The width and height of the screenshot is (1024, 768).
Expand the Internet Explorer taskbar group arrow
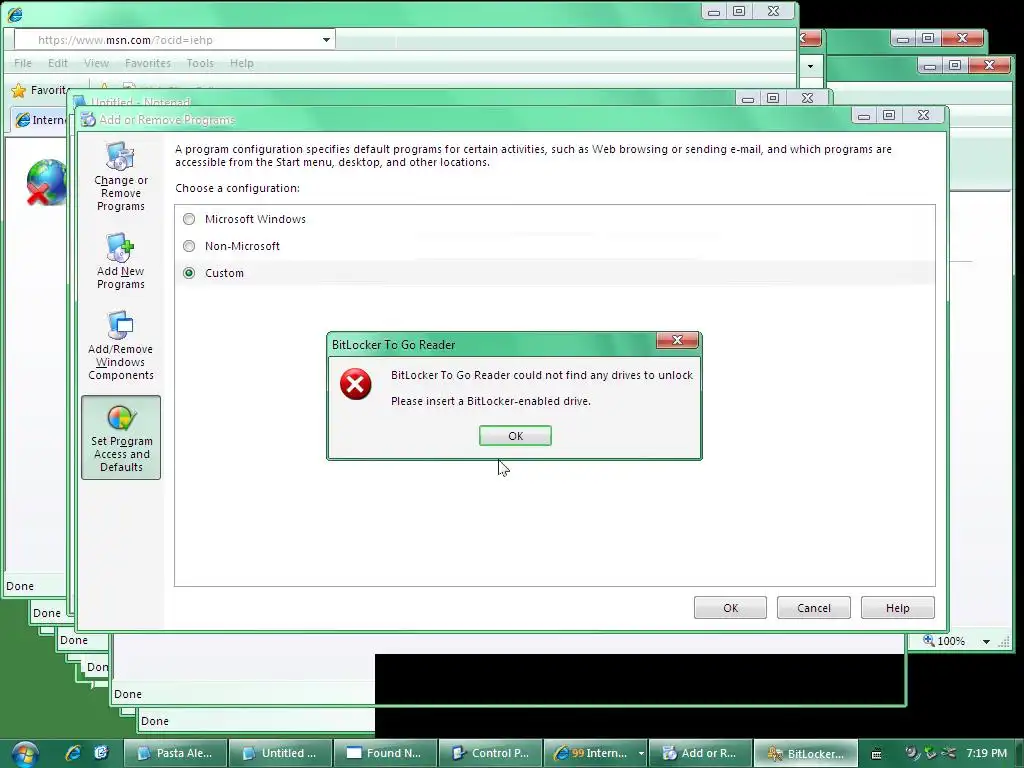(x=641, y=754)
